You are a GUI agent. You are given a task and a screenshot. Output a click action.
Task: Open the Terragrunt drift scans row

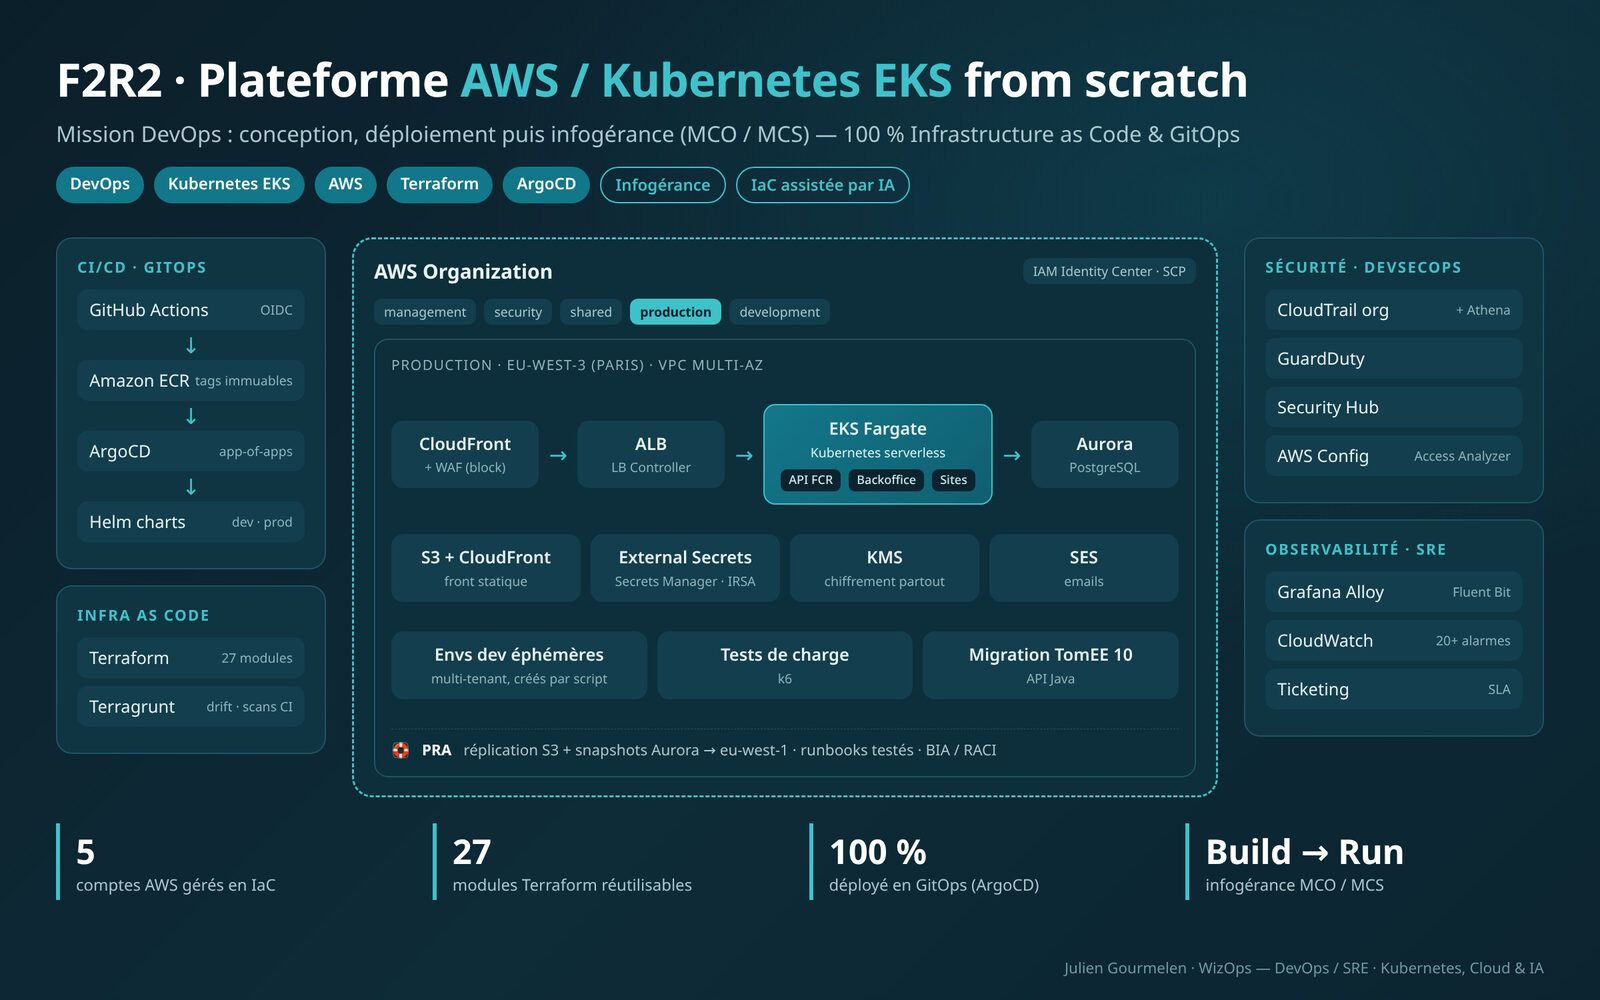point(191,707)
